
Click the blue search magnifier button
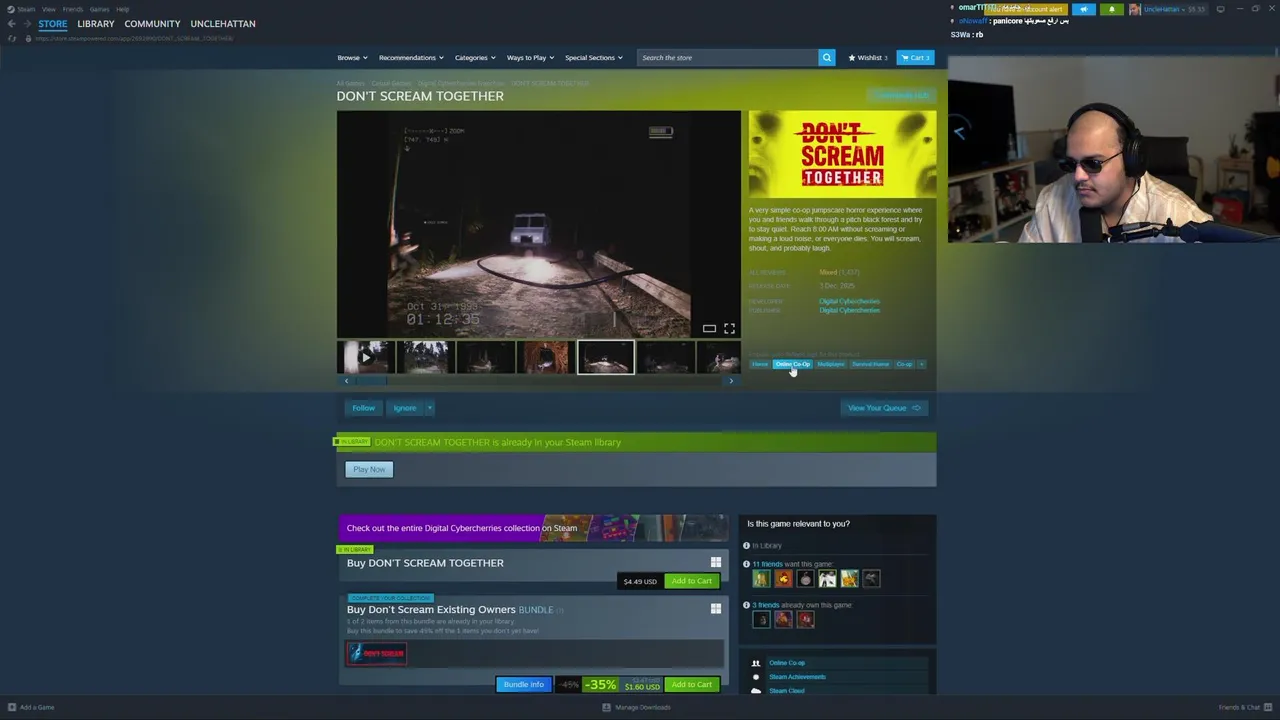pyautogui.click(x=827, y=57)
